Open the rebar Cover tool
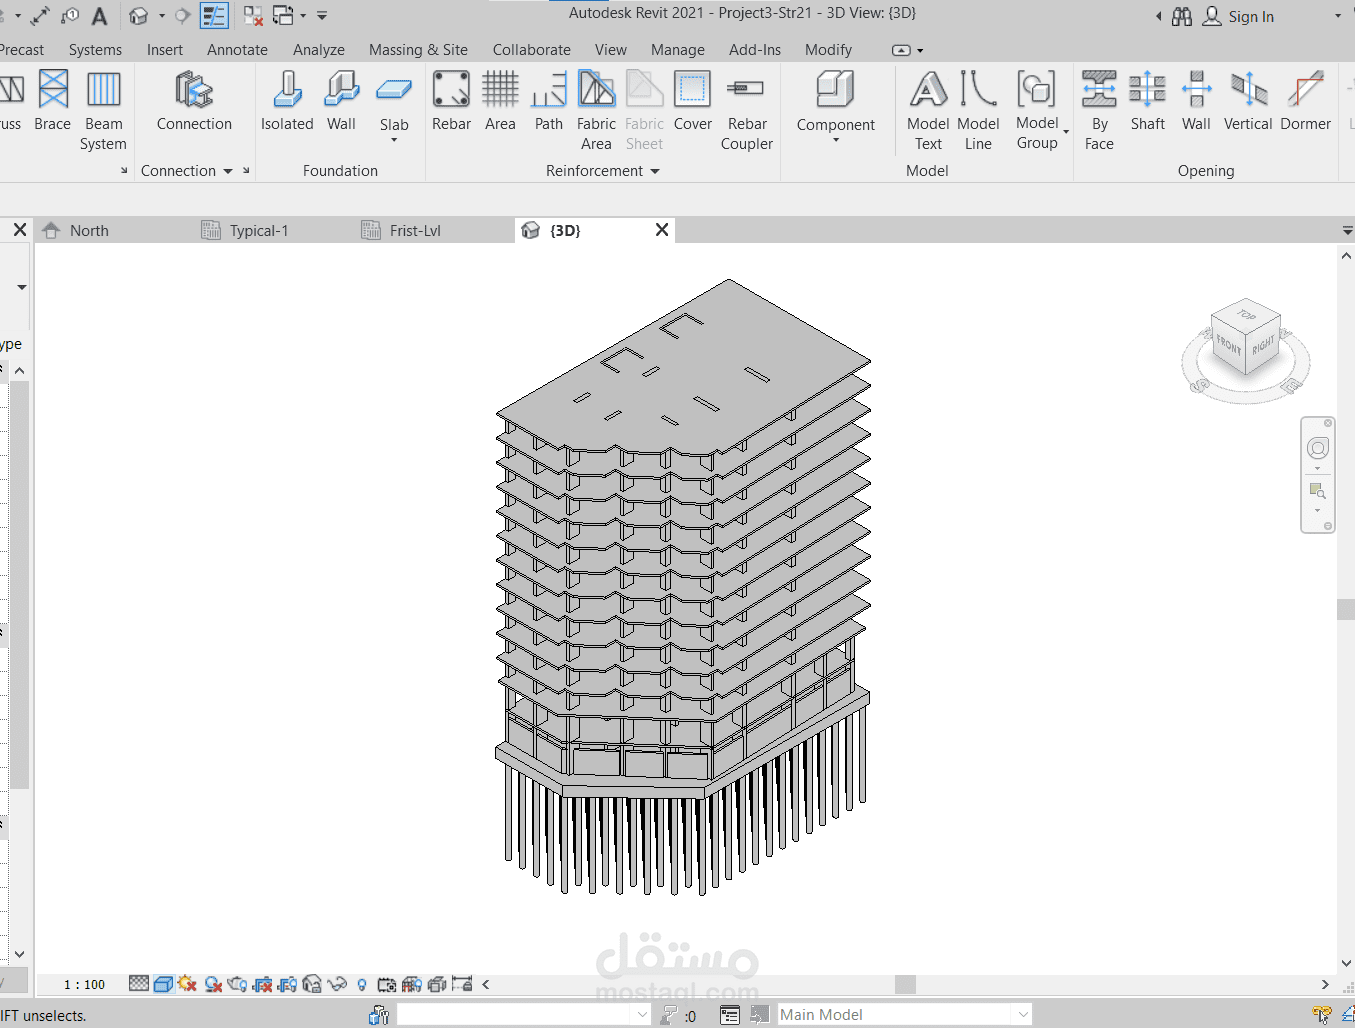 click(693, 101)
